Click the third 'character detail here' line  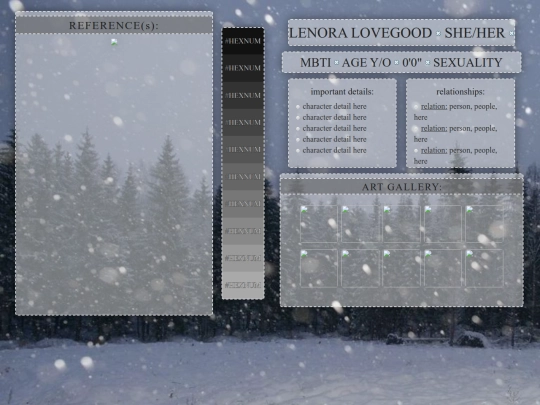coord(334,128)
